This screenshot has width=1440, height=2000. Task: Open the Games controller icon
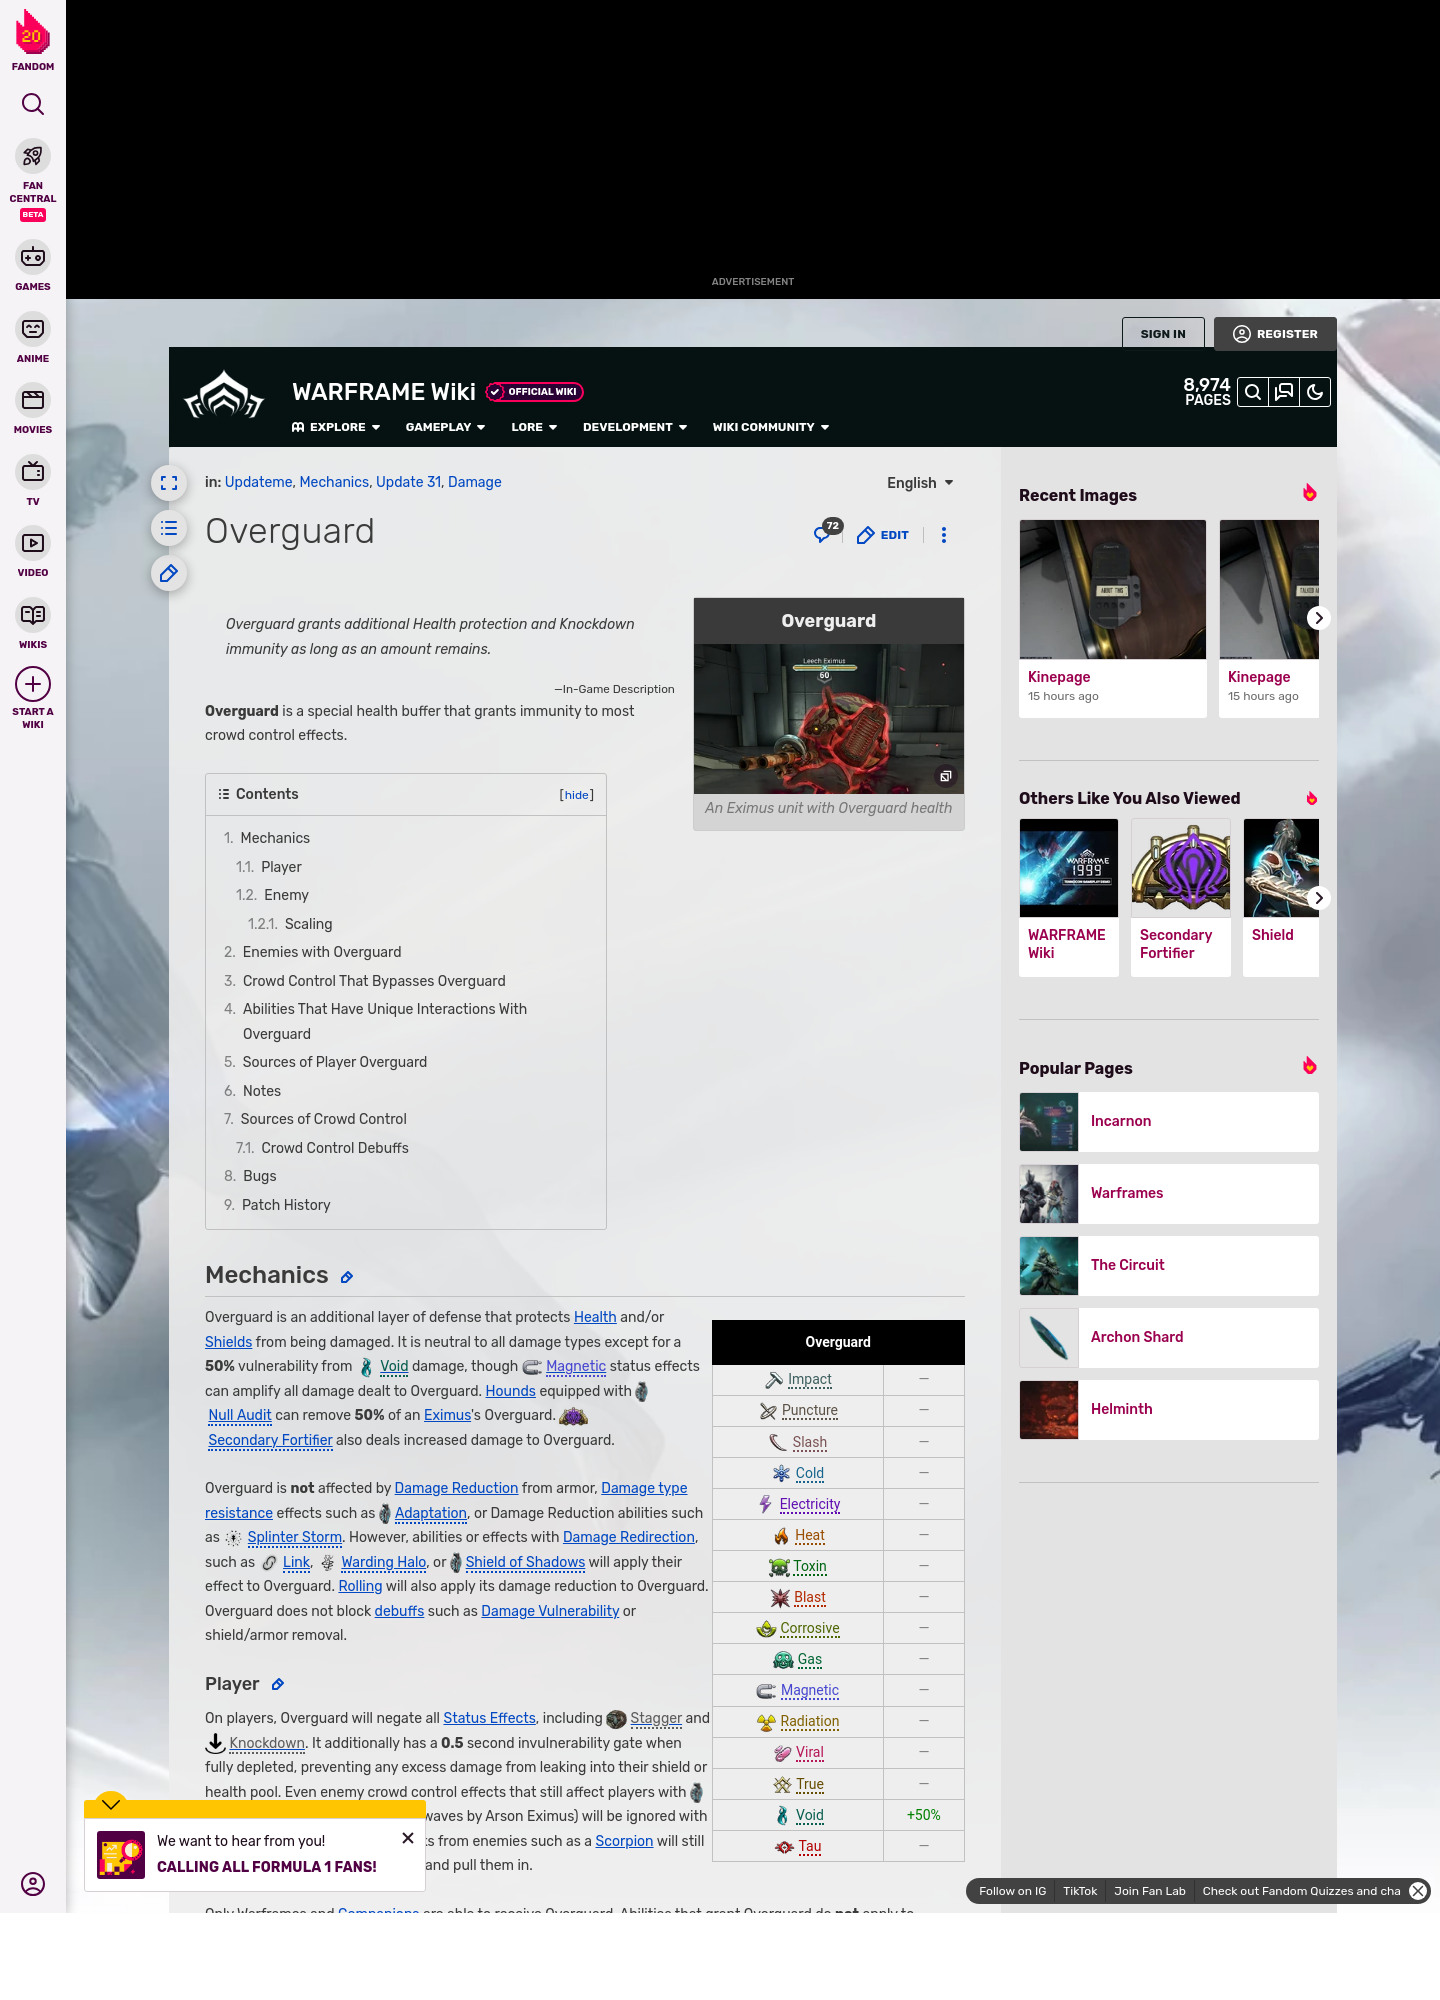(33, 257)
